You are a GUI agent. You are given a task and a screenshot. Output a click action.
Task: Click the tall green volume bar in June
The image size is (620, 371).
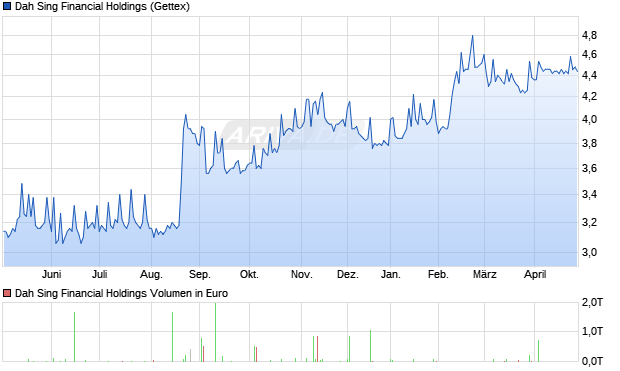coord(74,337)
